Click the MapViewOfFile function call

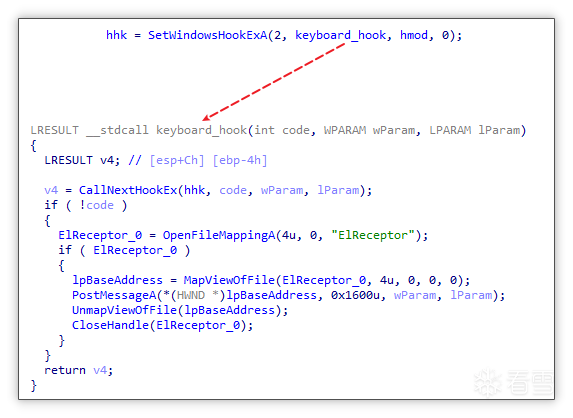[x=229, y=280]
